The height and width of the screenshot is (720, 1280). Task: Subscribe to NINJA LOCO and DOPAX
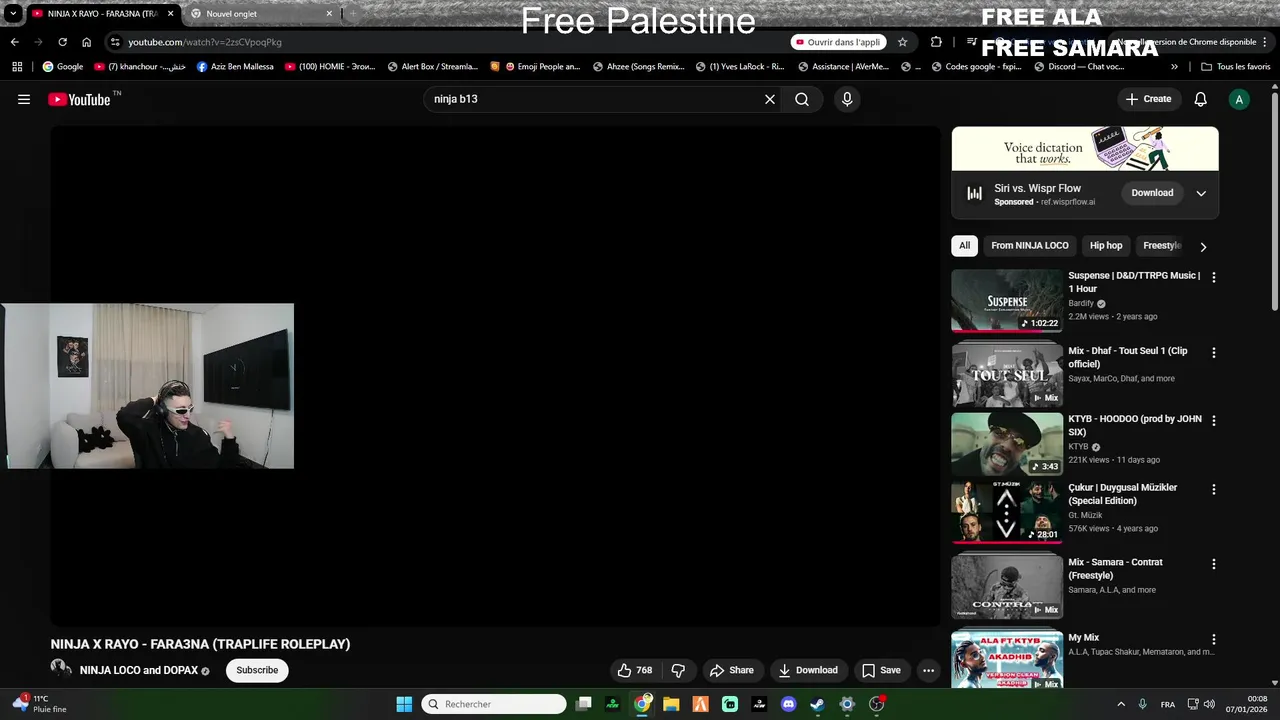(257, 670)
